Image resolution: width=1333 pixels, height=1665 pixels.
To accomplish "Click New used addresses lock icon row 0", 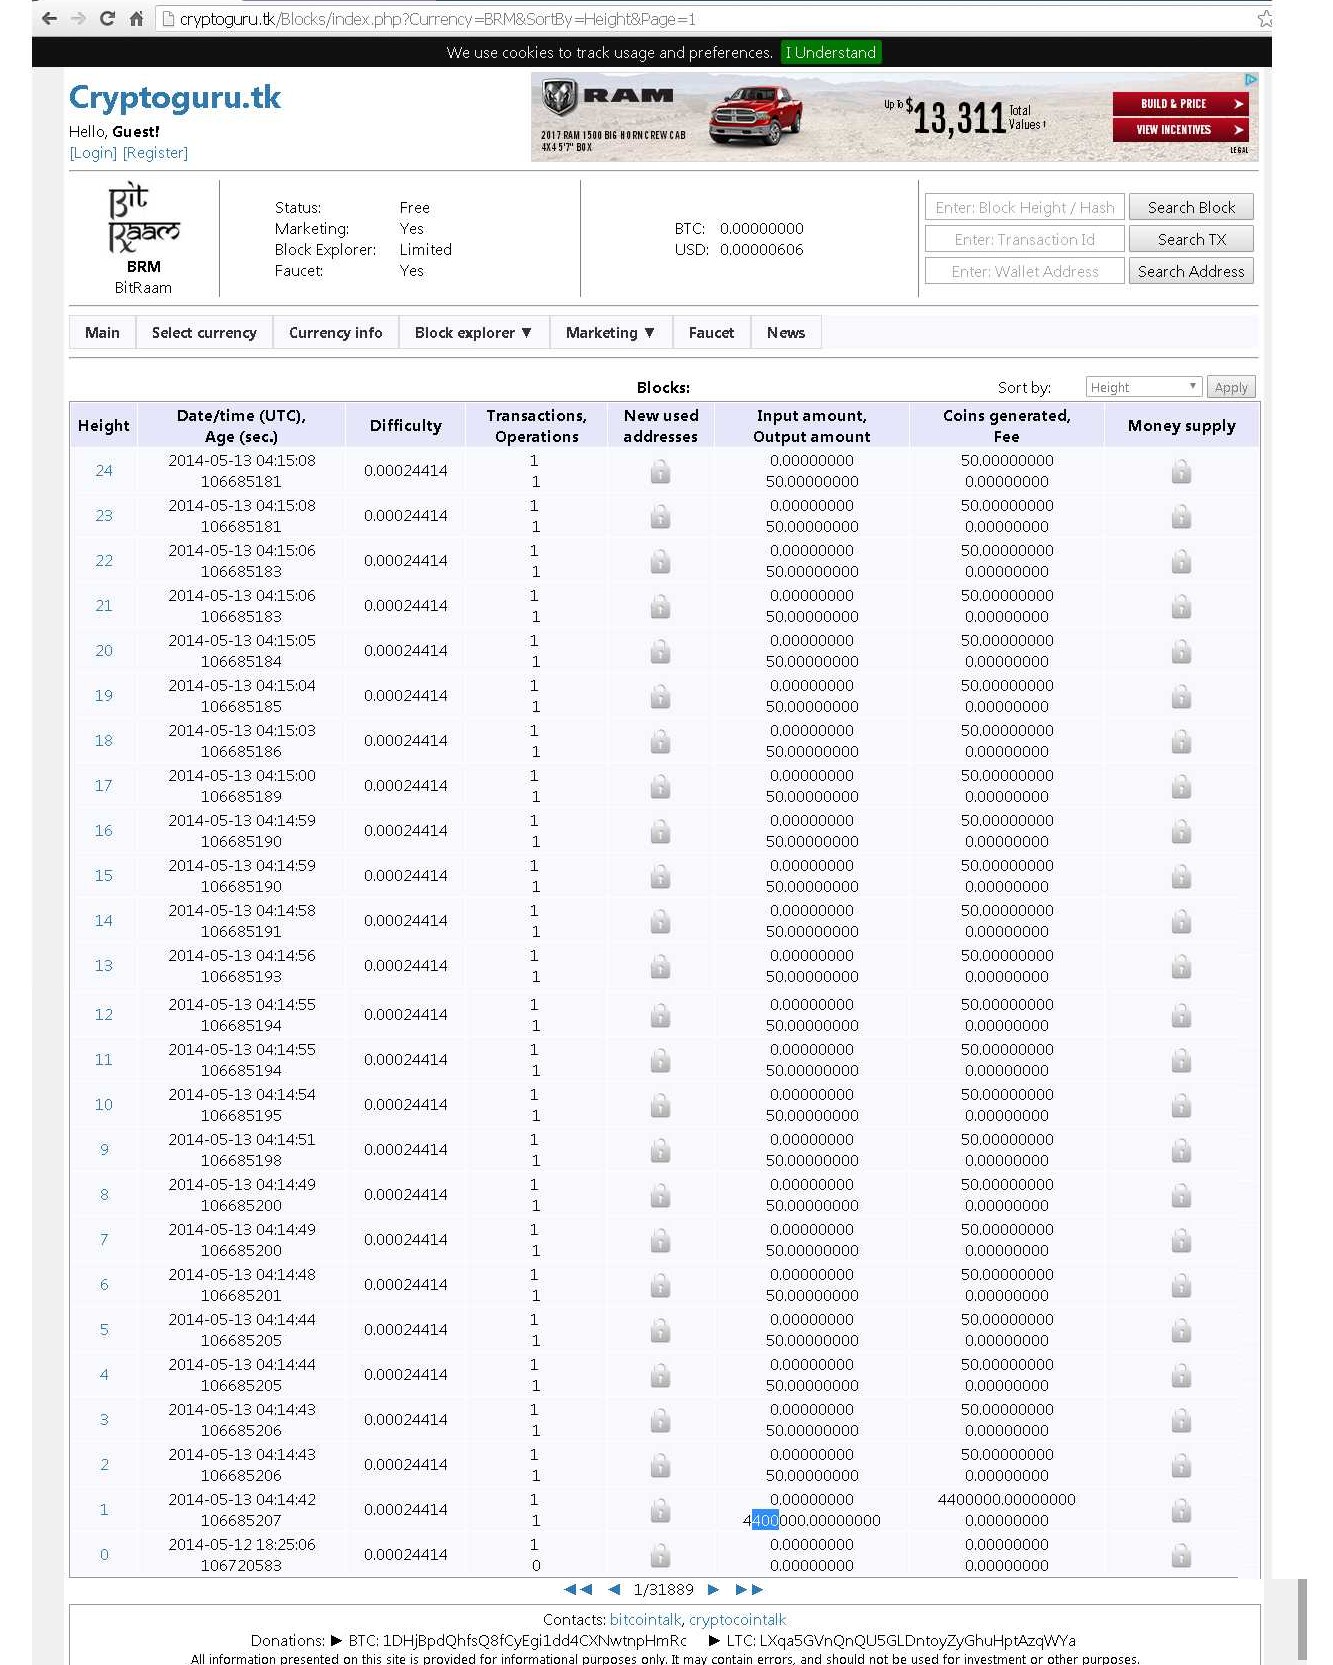I will pyautogui.click(x=660, y=1556).
